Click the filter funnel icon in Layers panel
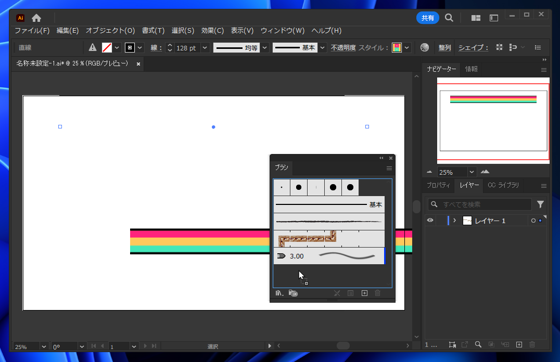The image size is (560, 362). pyautogui.click(x=540, y=204)
